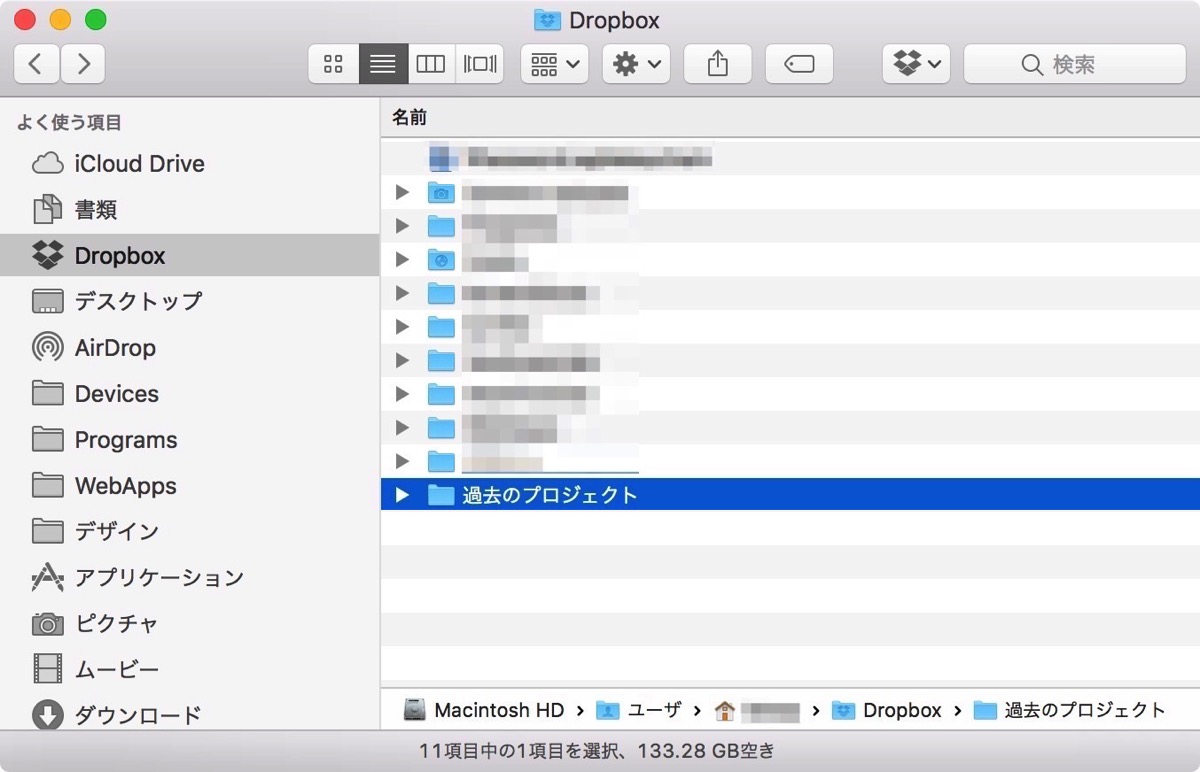Open the item arrangement dropdown
Image resolution: width=1200 pixels, height=772 pixels.
555,64
